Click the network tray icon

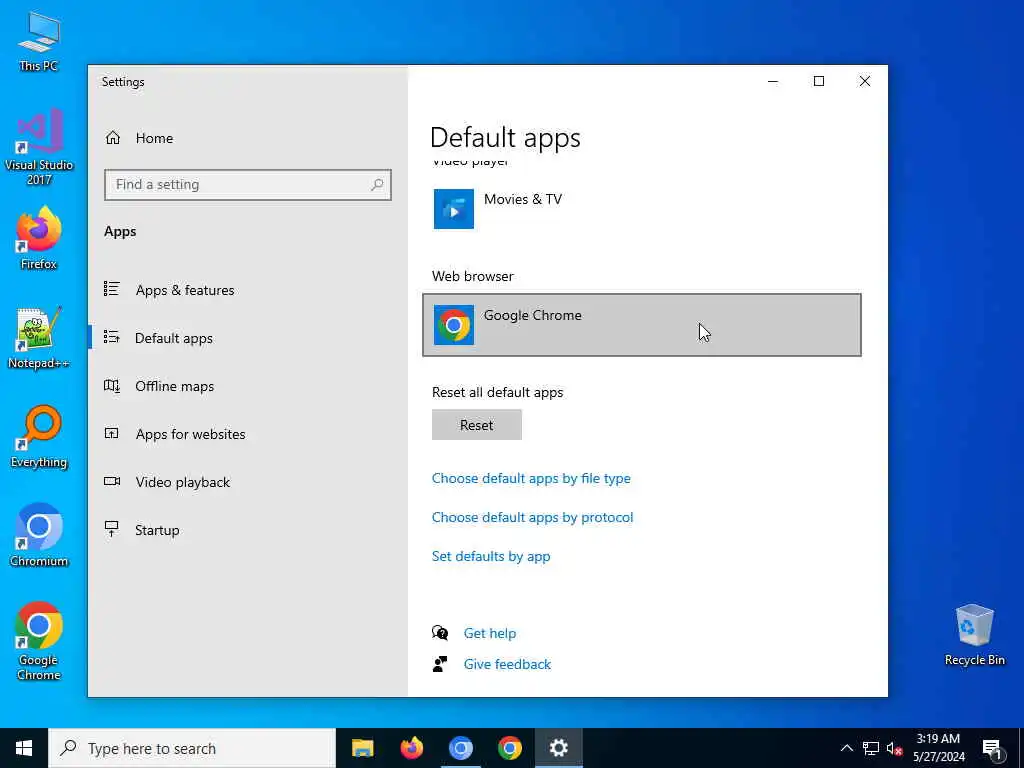tap(871, 748)
